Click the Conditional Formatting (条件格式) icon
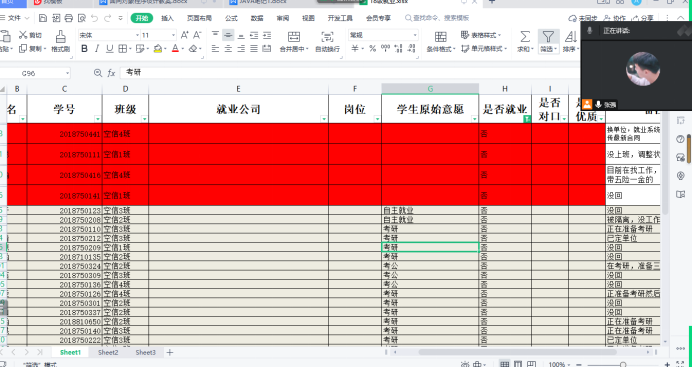 [x=441, y=37]
